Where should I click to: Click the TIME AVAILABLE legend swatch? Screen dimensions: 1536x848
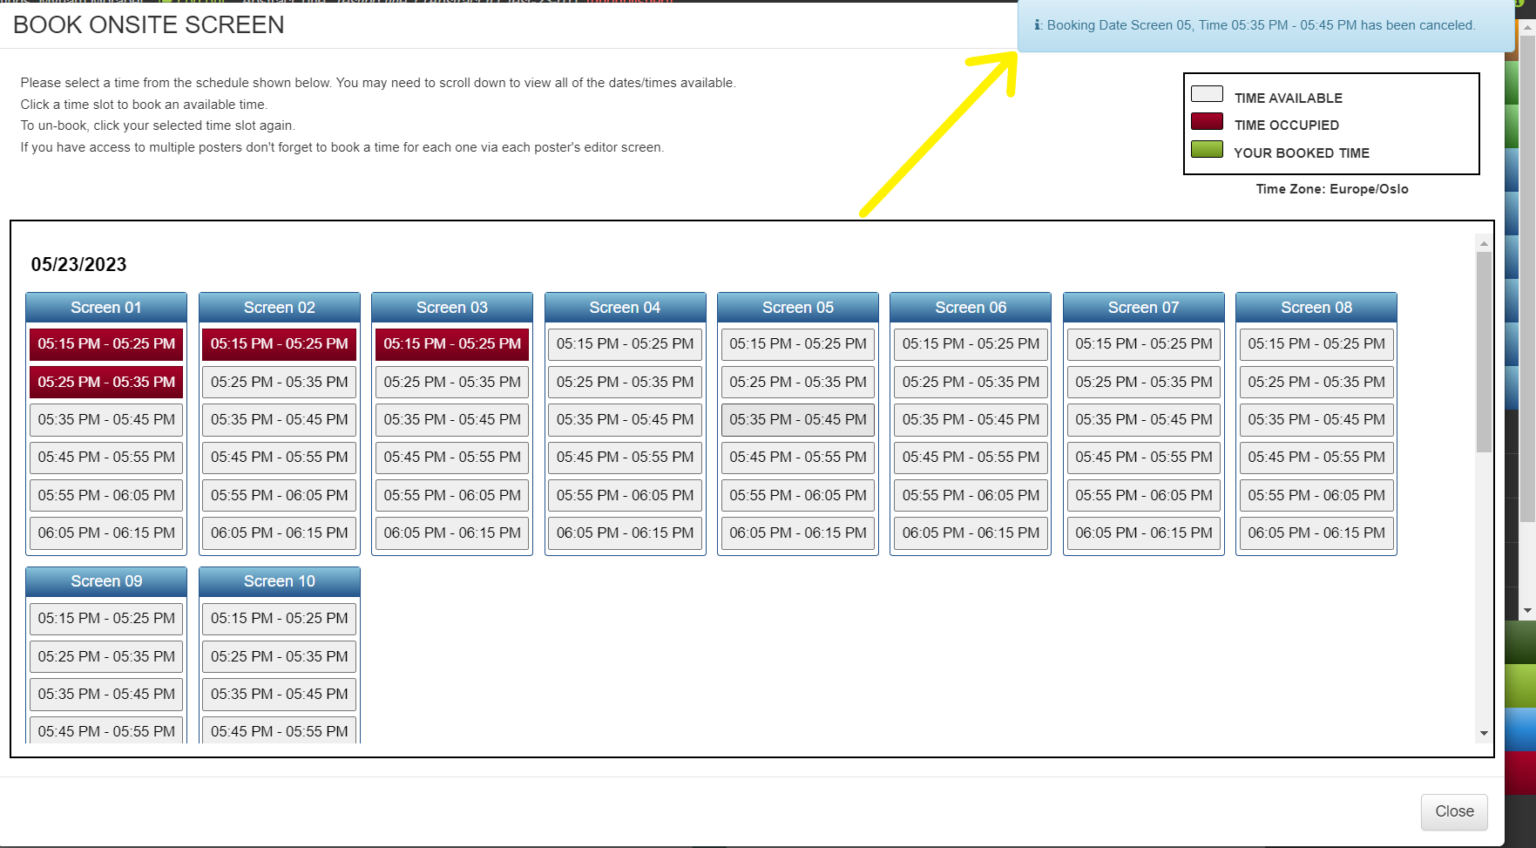click(x=1207, y=93)
